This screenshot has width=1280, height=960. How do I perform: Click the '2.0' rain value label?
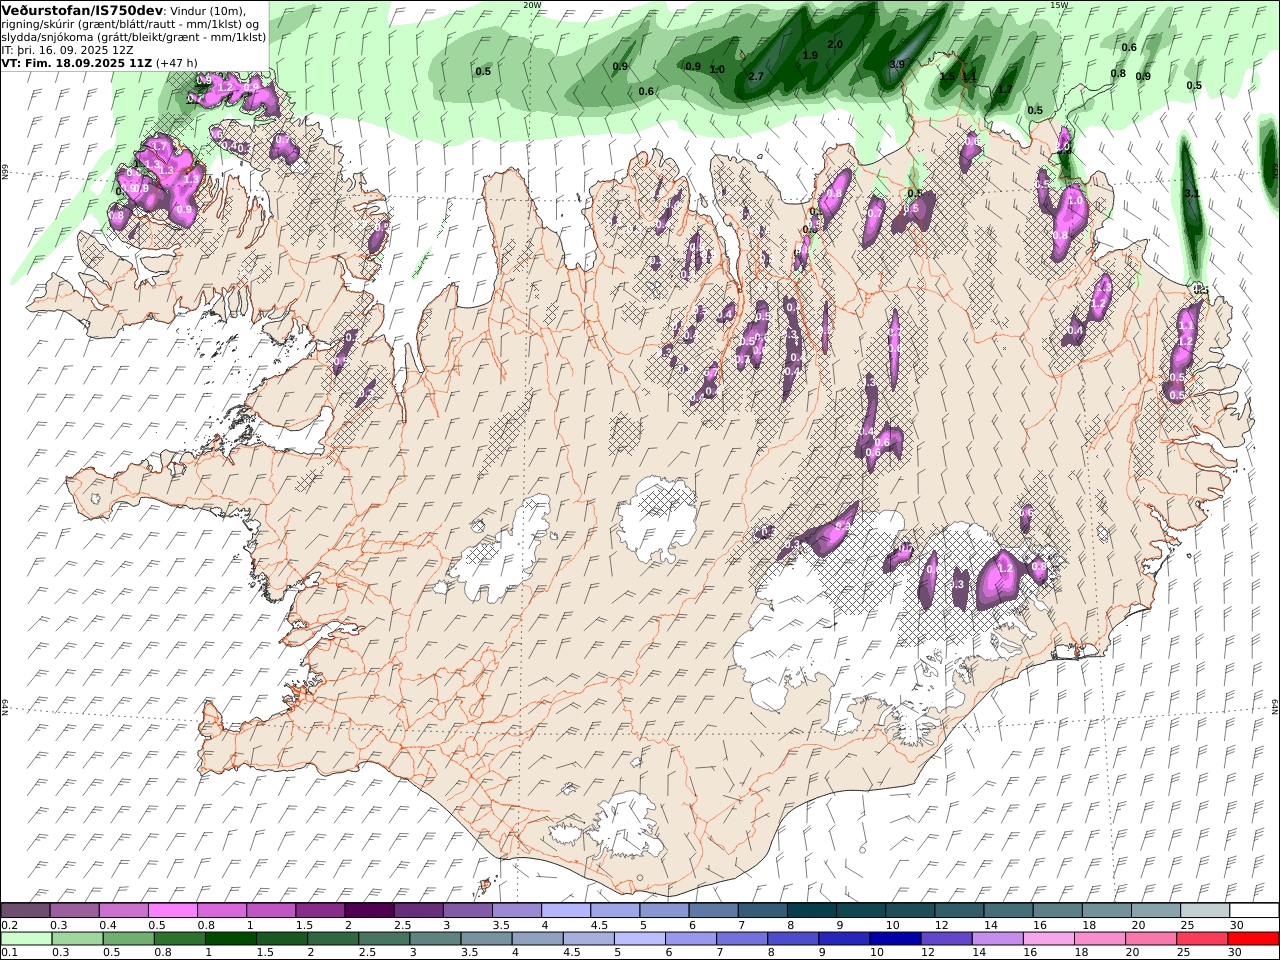point(835,45)
